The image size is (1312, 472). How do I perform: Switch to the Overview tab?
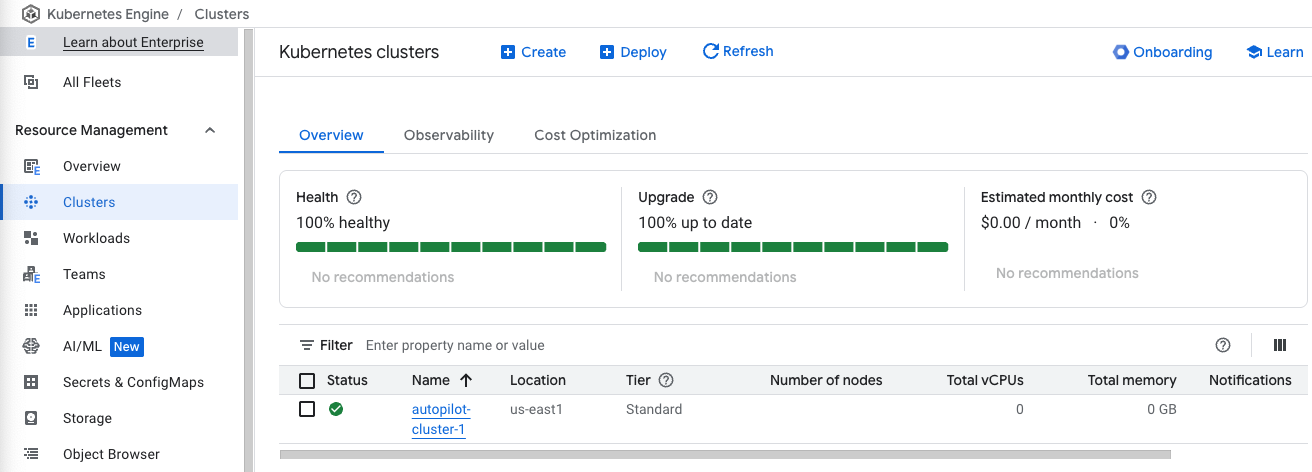click(x=331, y=135)
